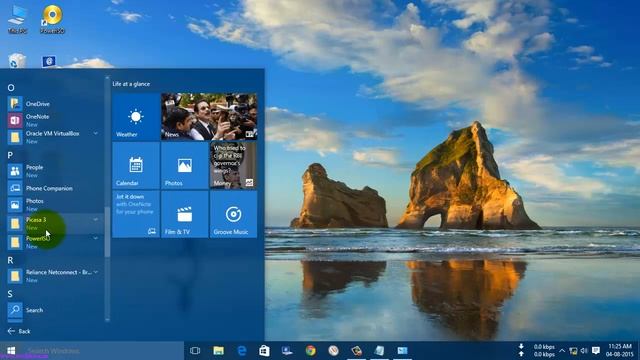640x360 pixels.
Task: Launch the Search app
Action: [x=53, y=310]
